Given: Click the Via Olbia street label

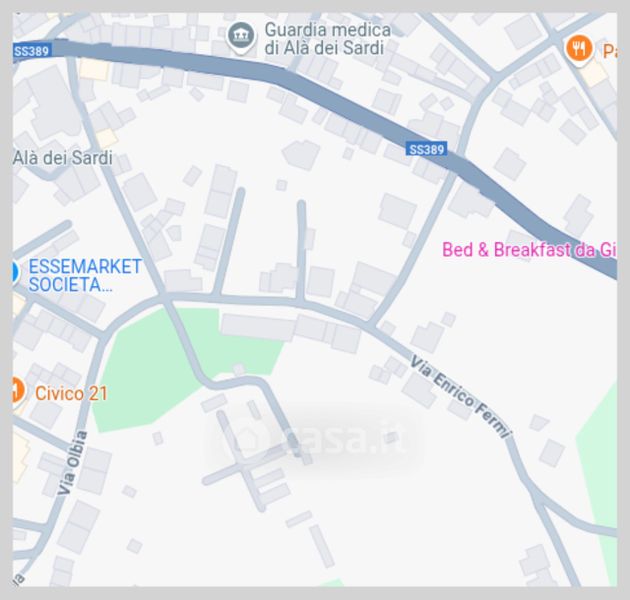Looking at the screenshot, I should point(72,463).
